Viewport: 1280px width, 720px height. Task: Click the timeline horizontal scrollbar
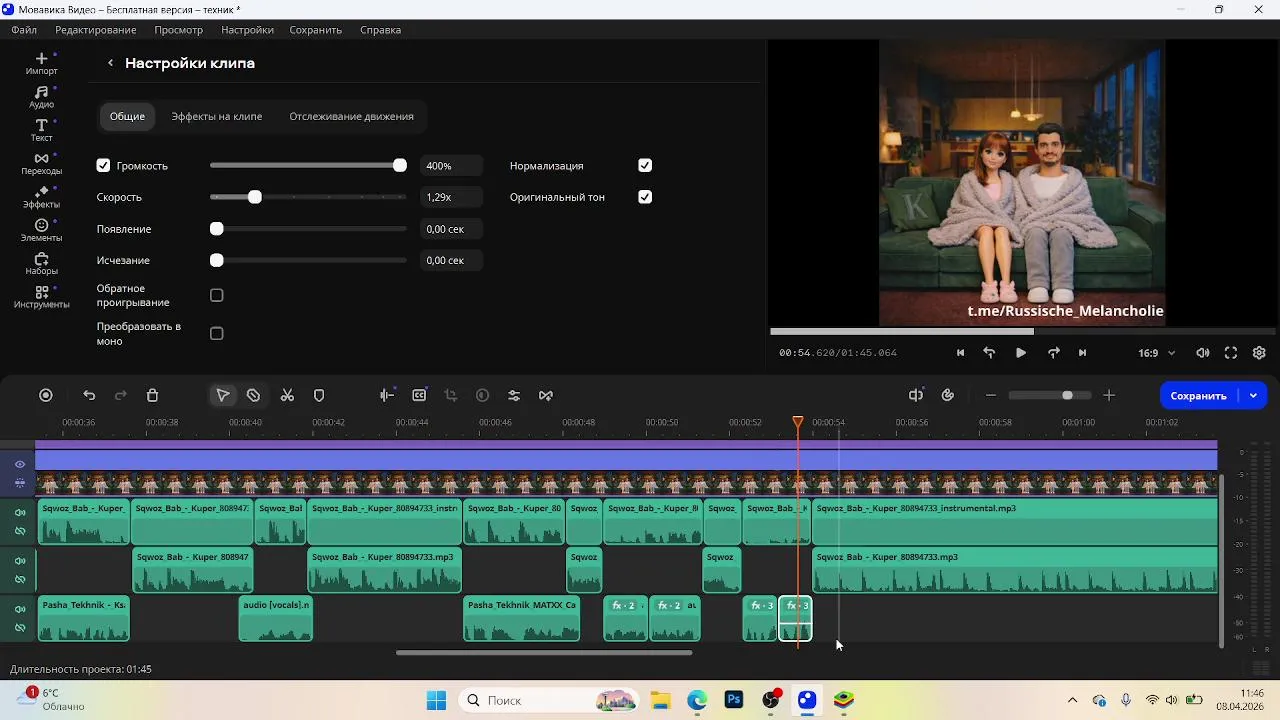[x=544, y=653]
